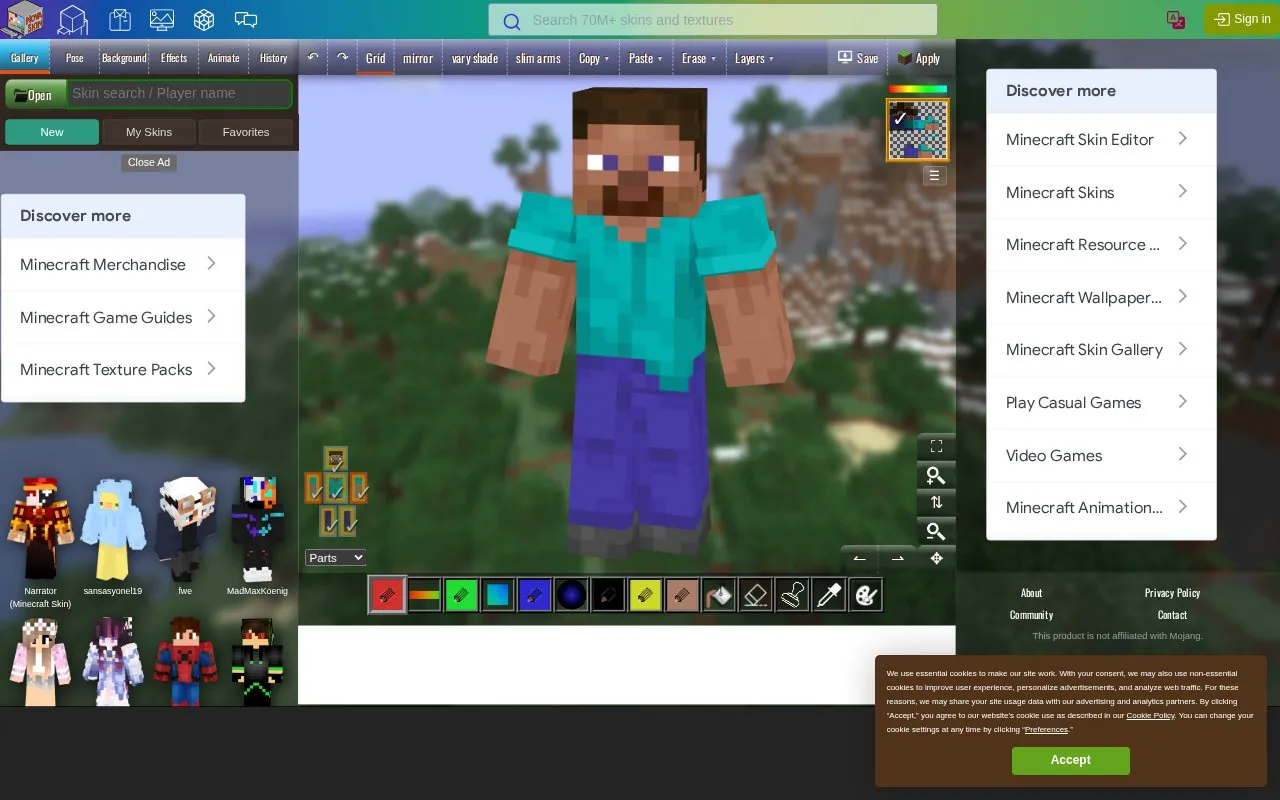The image size is (1280, 800).
Task: Rotate the model right with arrow
Action: tap(897, 558)
